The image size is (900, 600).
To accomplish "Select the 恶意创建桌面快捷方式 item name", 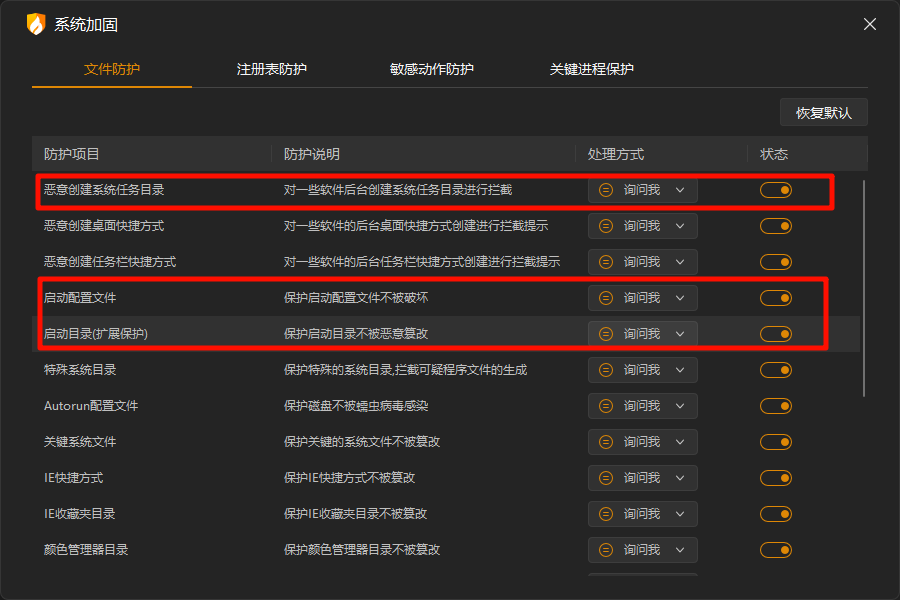I will (104, 226).
